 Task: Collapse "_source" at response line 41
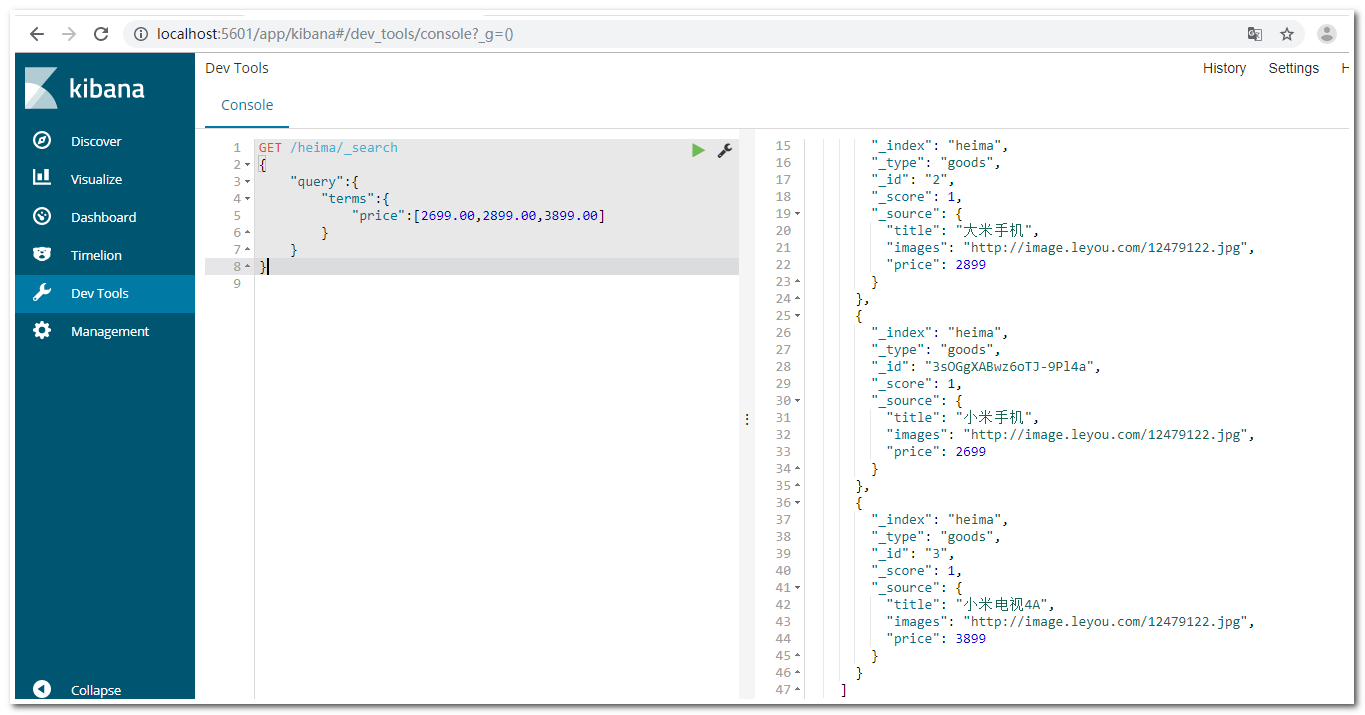click(x=798, y=588)
